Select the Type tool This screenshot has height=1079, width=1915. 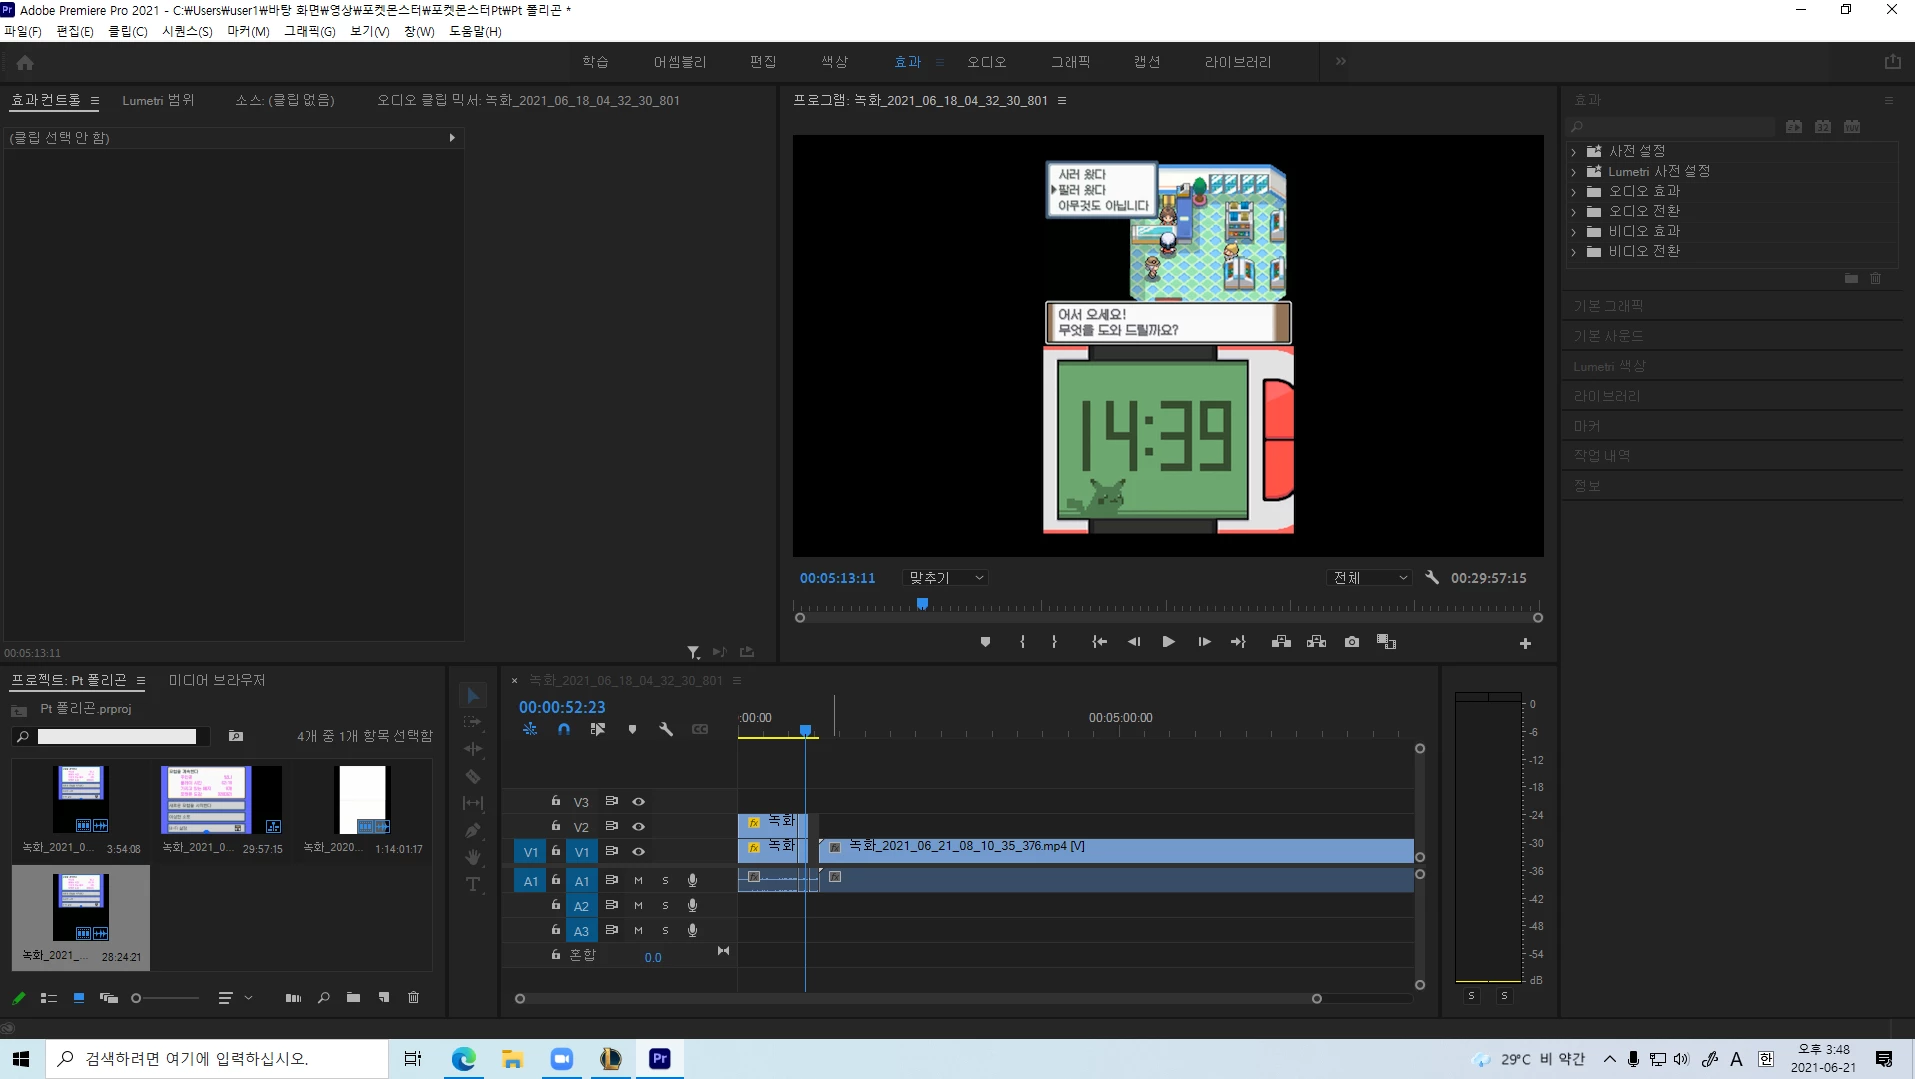[x=473, y=884]
